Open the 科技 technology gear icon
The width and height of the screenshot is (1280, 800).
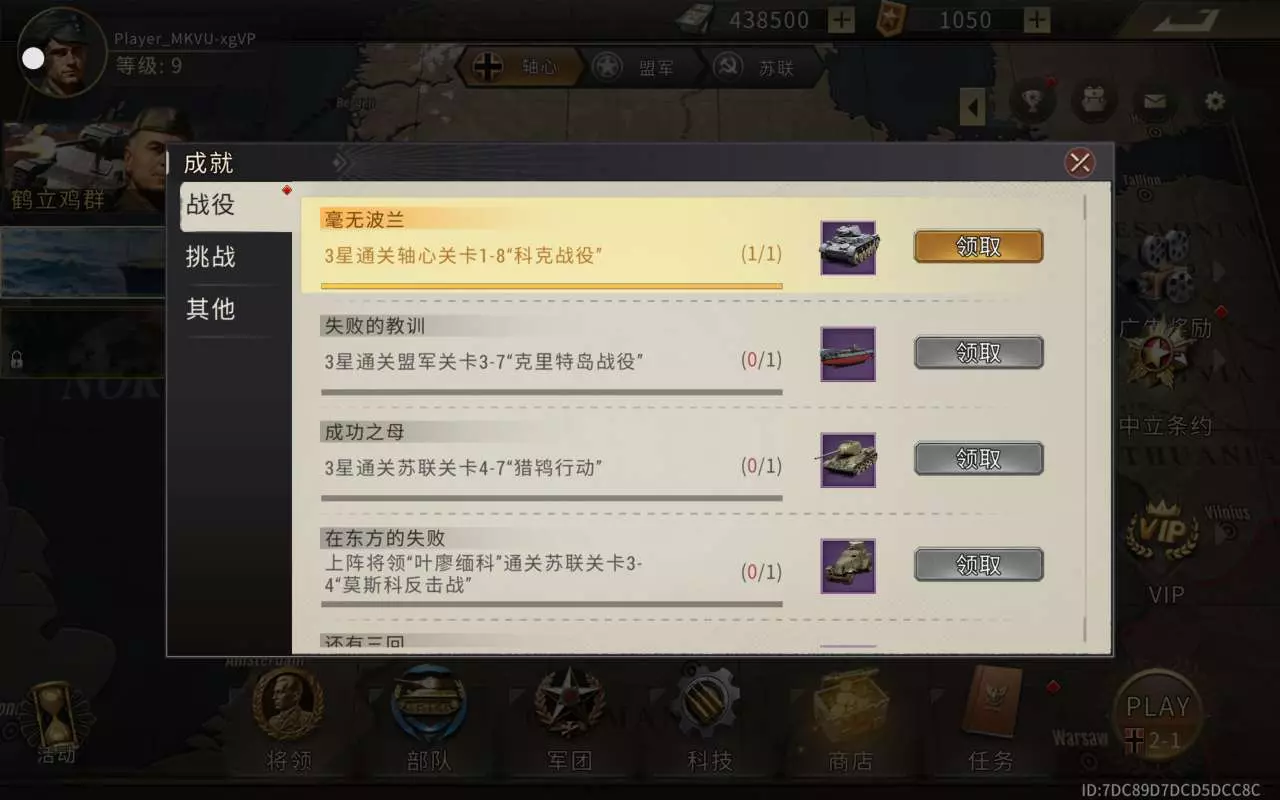[709, 720]
